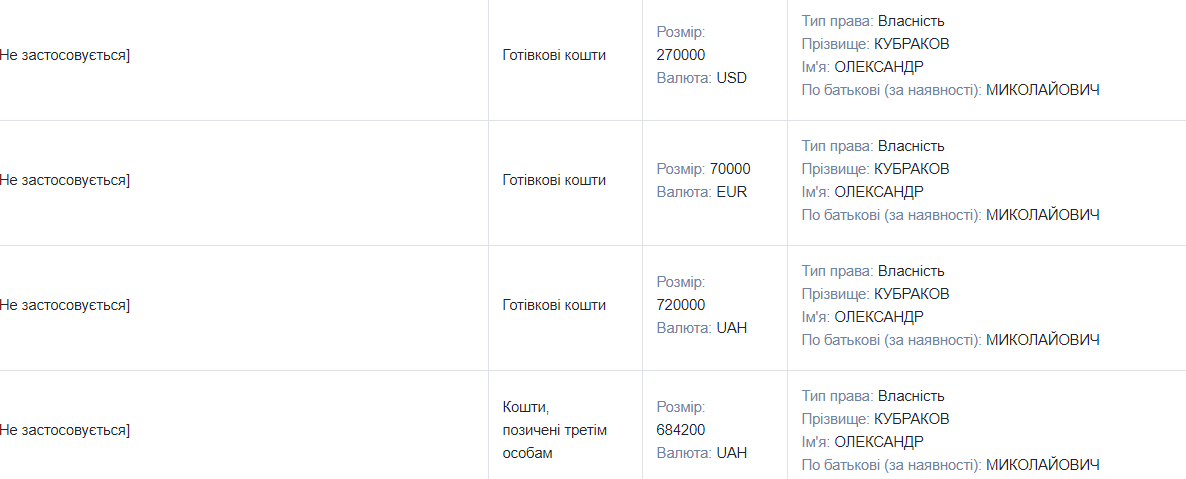Select surname КУБРАКОВ in the USD row

point(911,44)
